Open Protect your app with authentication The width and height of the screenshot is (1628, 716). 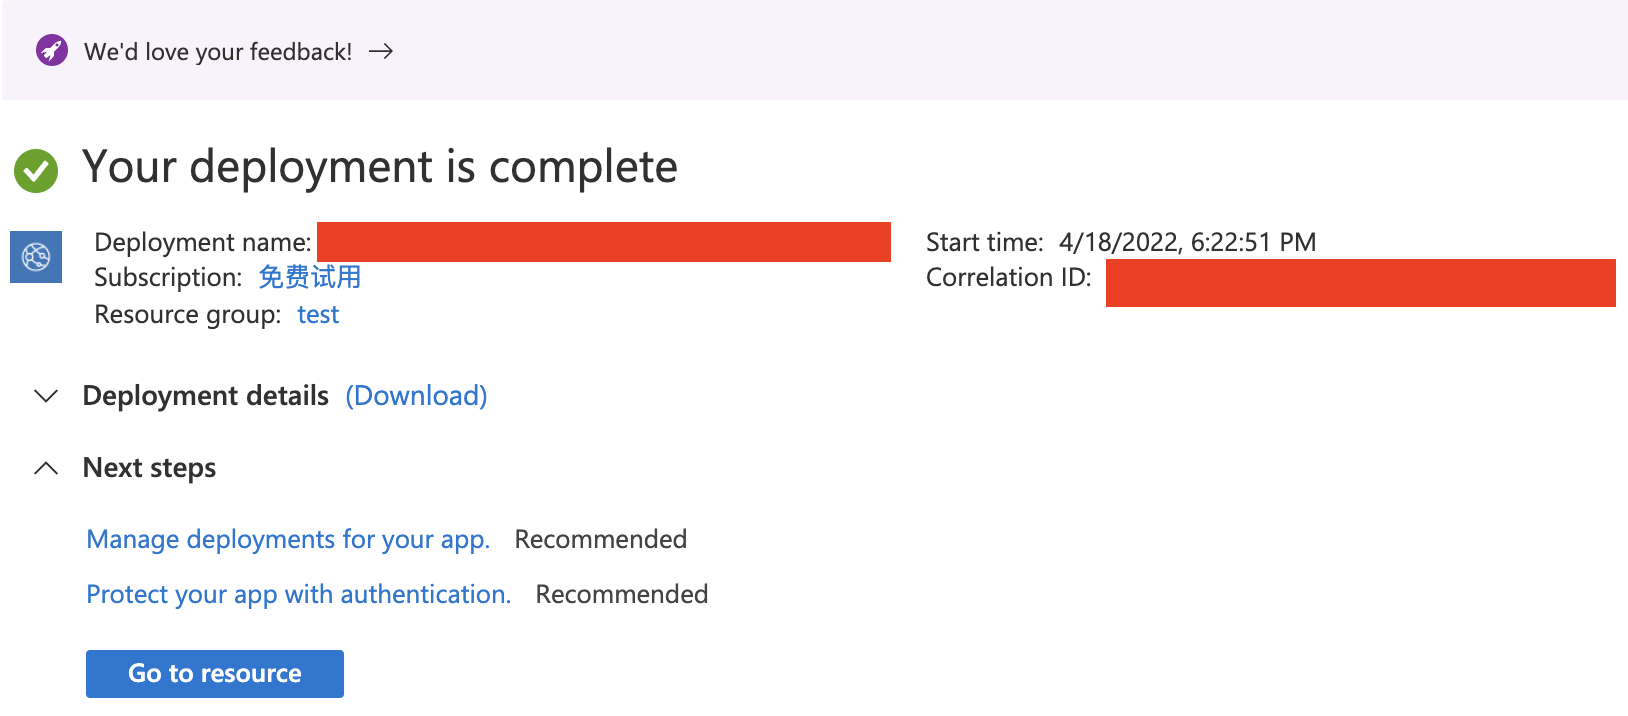click(x=298, y=595)
